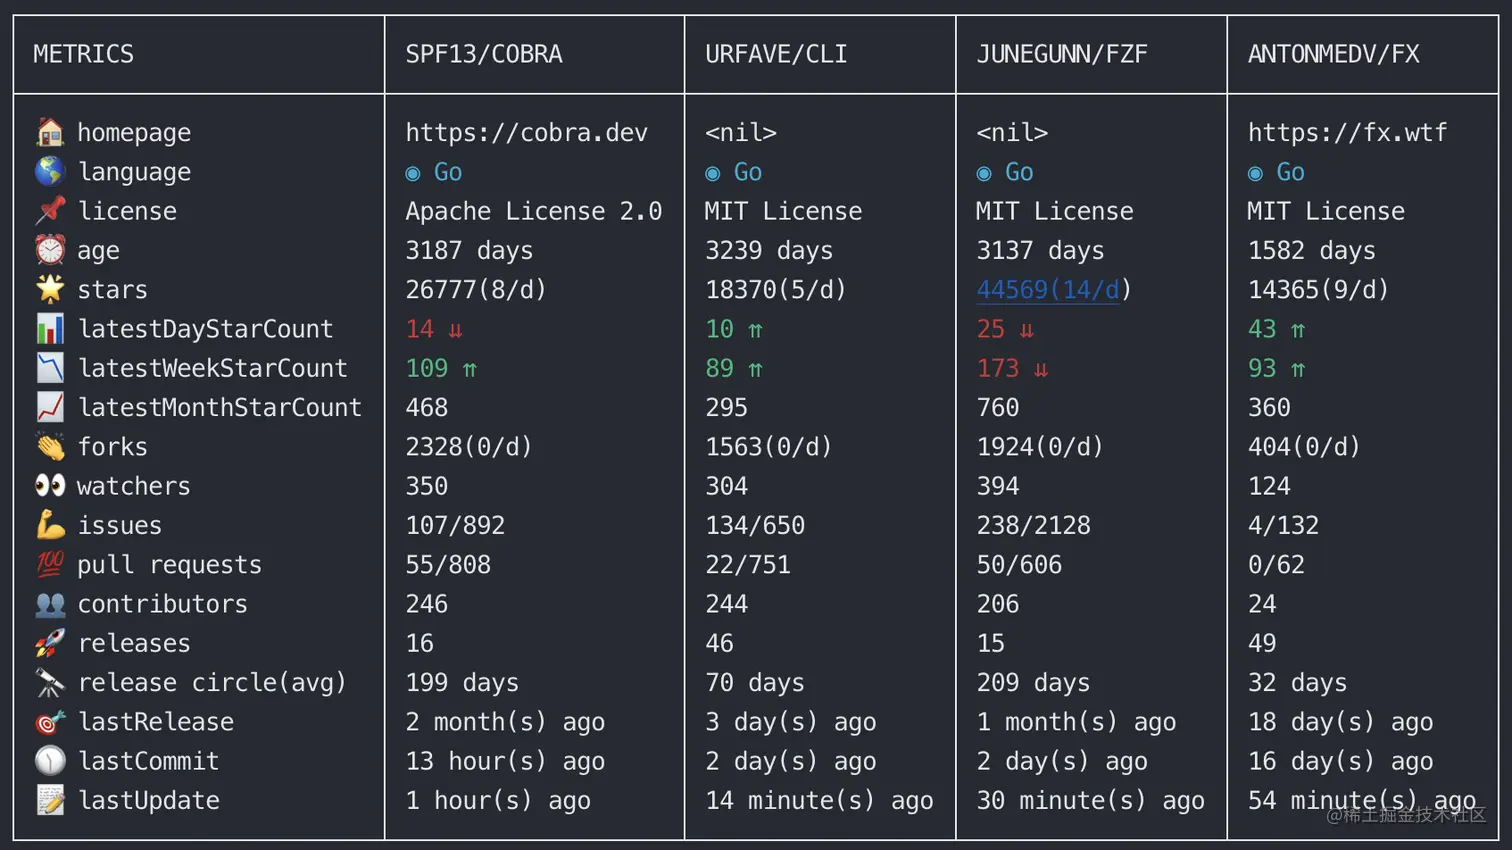Click the downtrend chart icon beside latestWeekStarCount
The image size is (1512, 850).
pyautogui.click(x=50, y=368)
